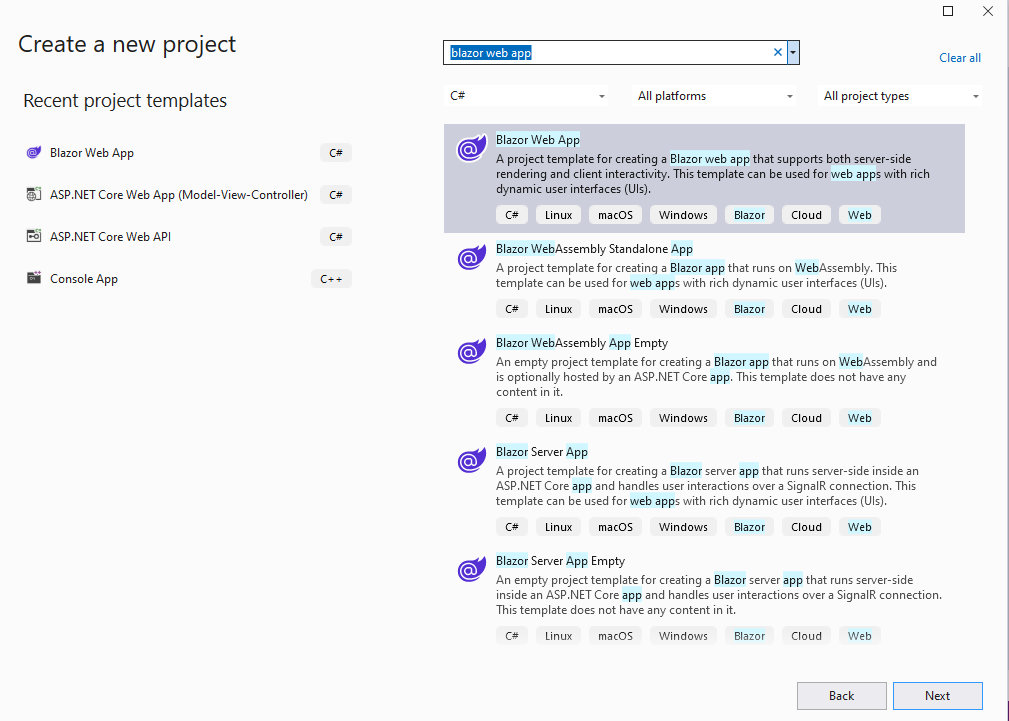Click the Blazor tag under Blazor Web App

click(750, 215)
